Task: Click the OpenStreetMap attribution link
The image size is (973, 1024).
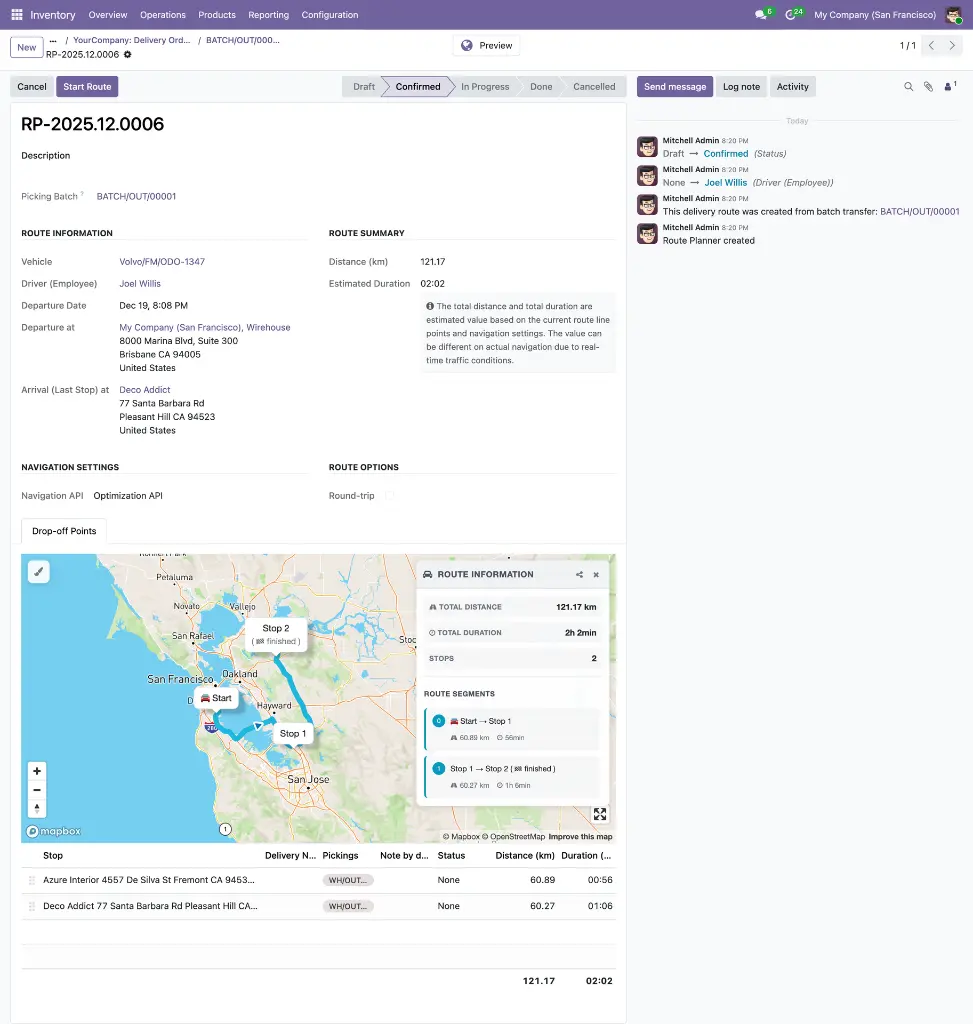Action: point(513,837)
